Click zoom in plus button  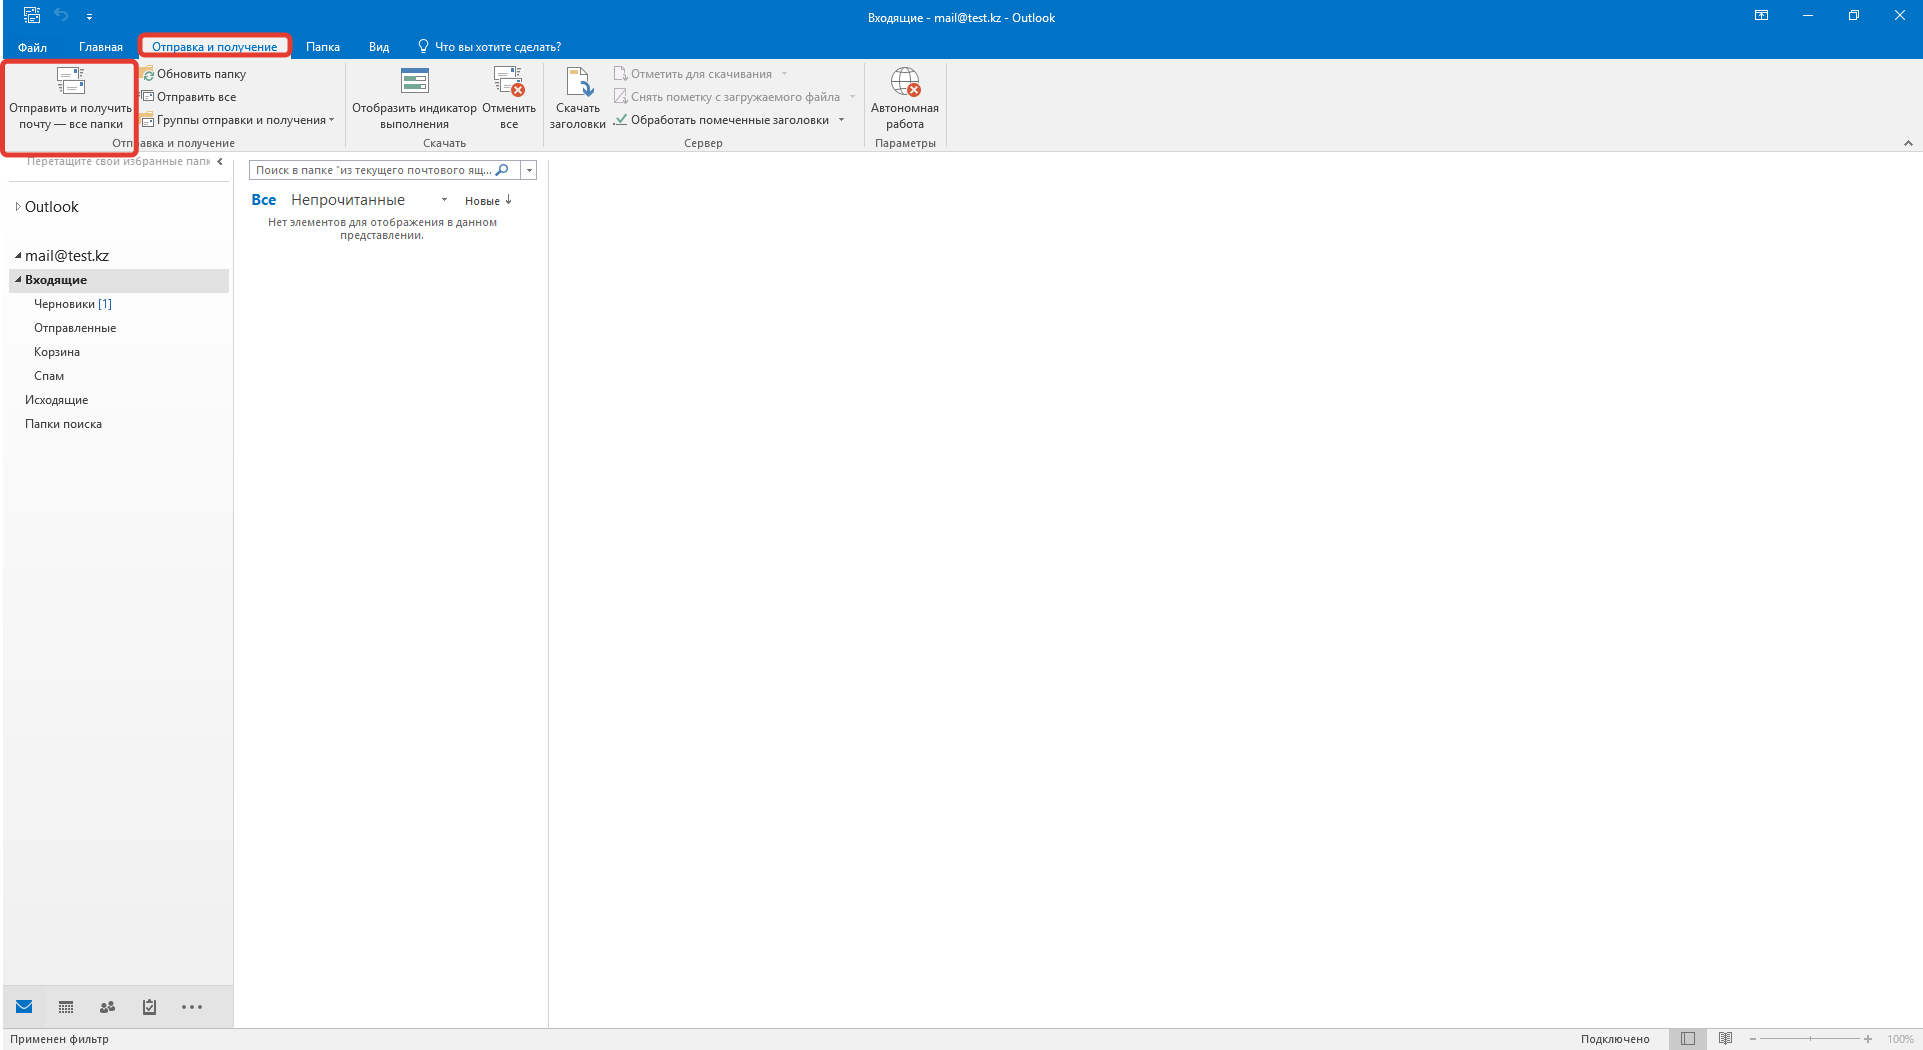[x=1868, y=1039]
